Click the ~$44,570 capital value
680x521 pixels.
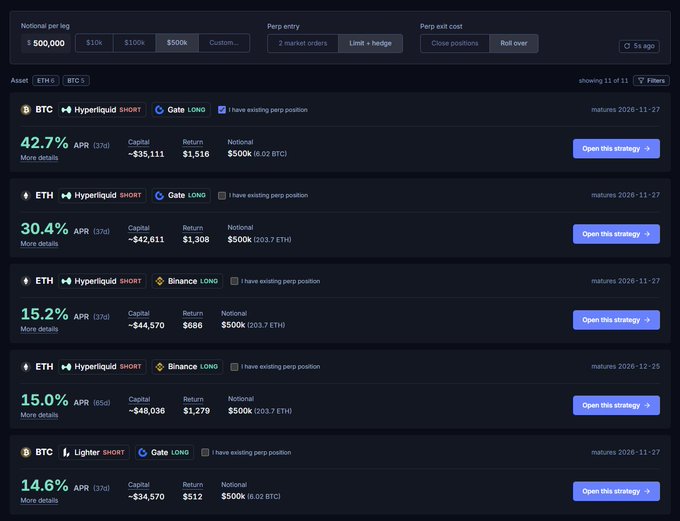(x=147, y=325)
